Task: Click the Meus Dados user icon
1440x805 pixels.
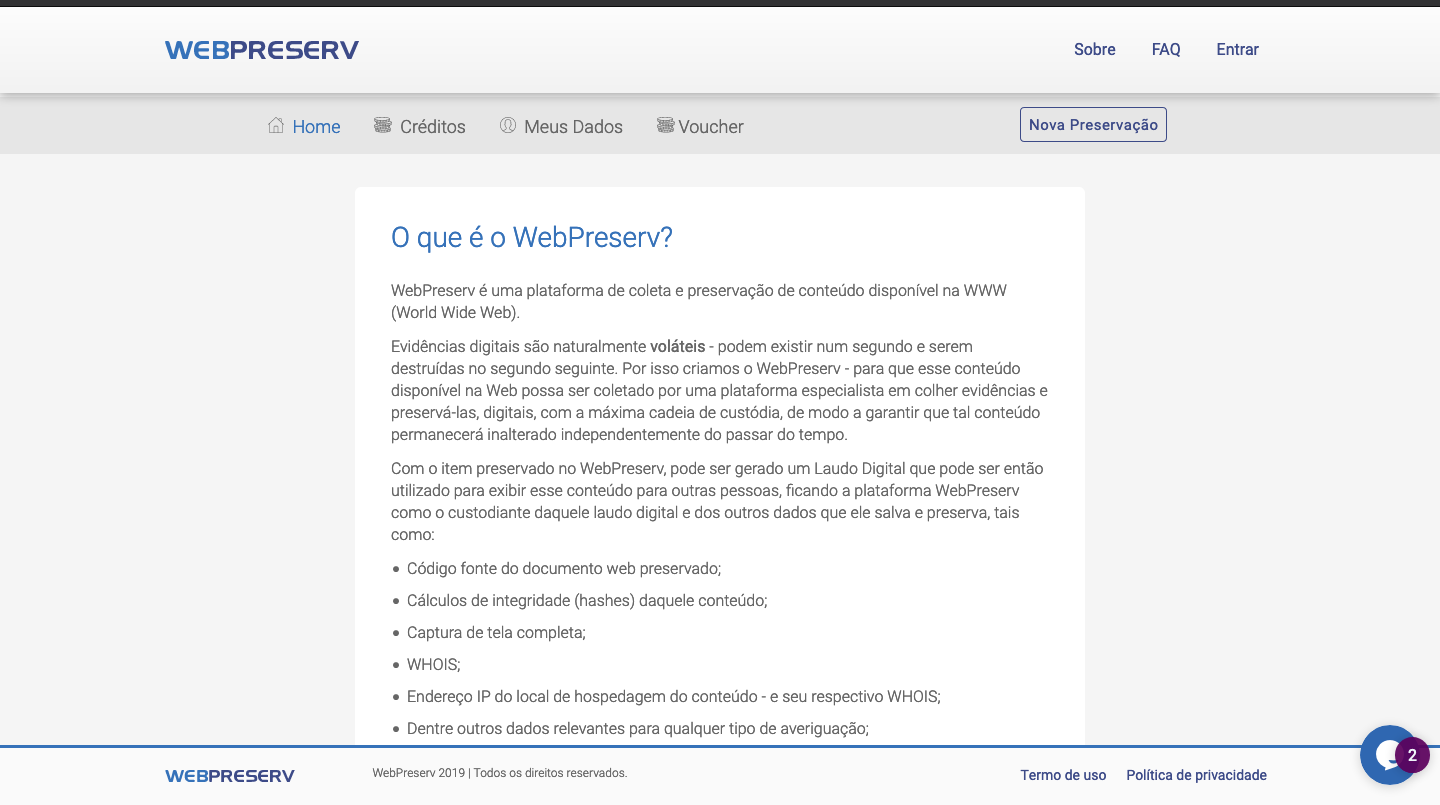Action: (508, 125)
